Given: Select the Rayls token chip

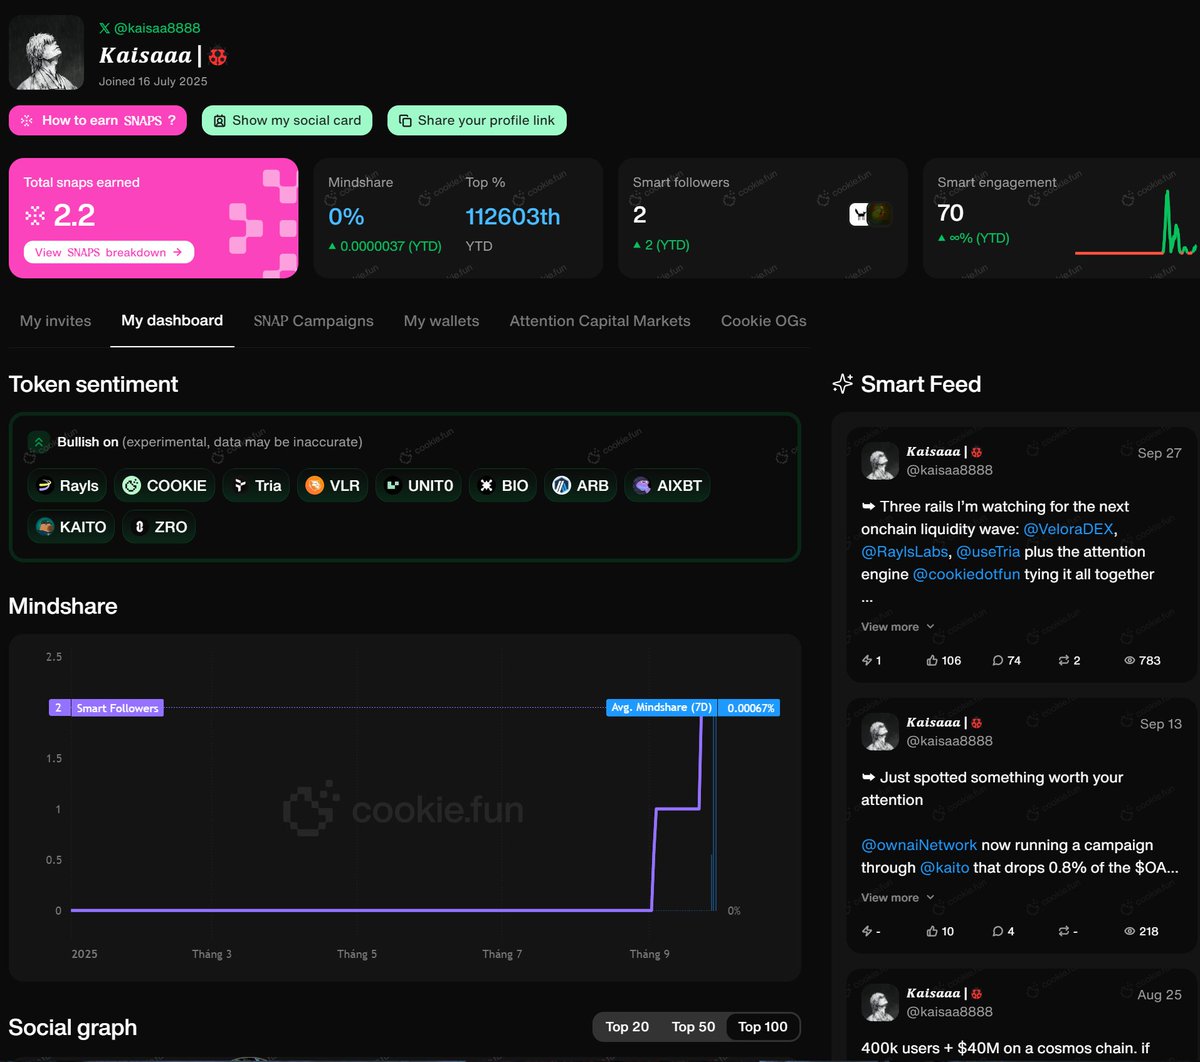Looking at the screenshot, I should click(68, 485).
